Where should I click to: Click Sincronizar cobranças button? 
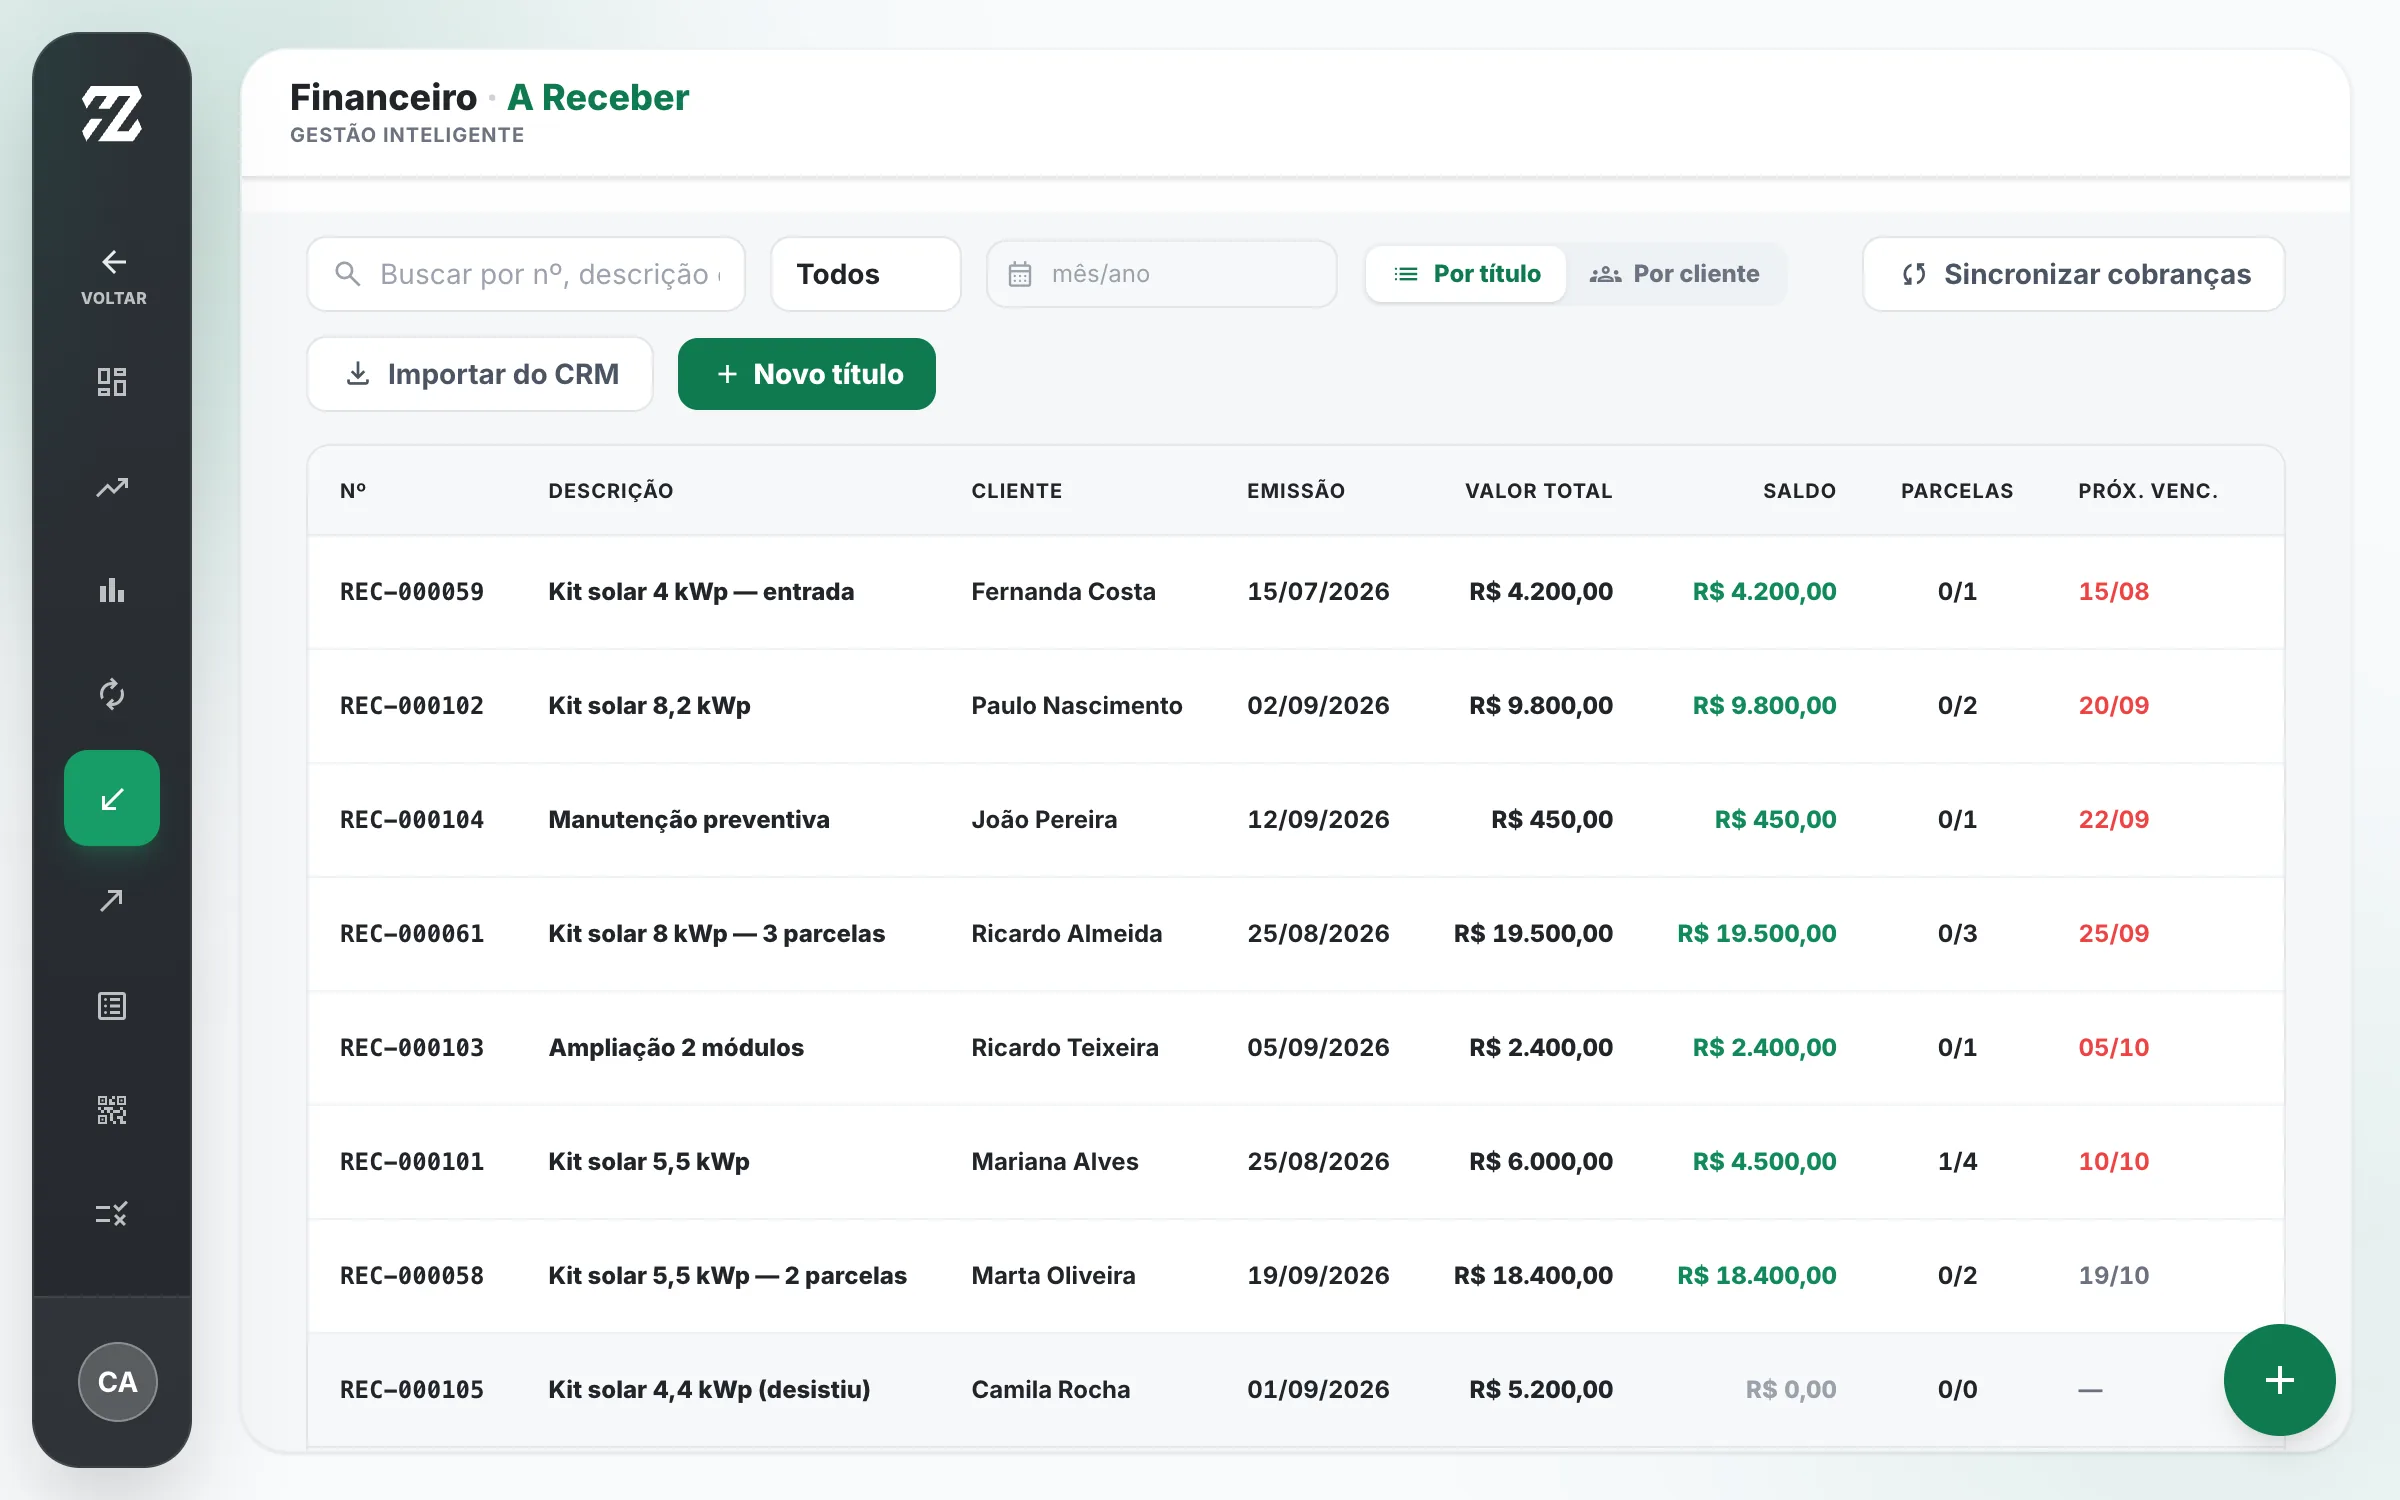pos(2074,274)
